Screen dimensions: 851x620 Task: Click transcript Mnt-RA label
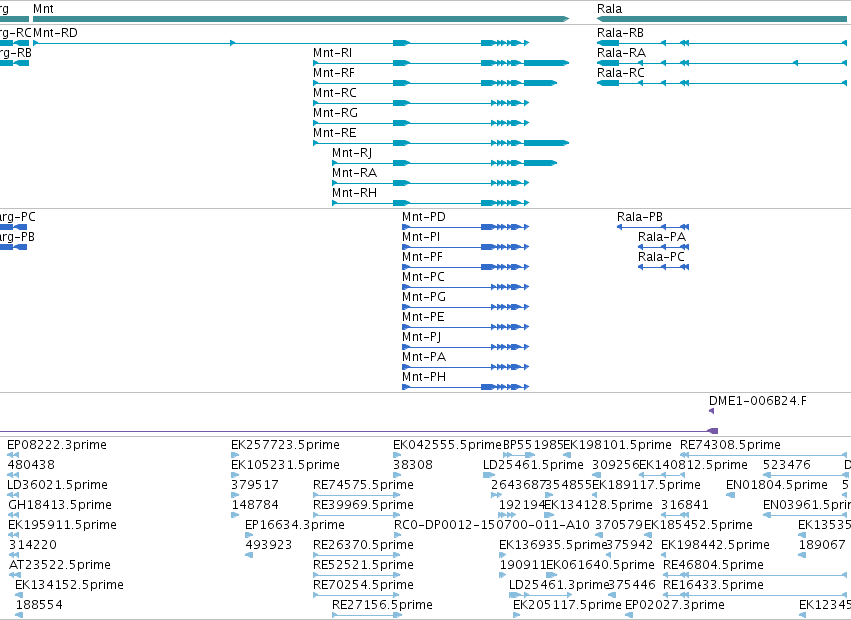click(354, 173)
